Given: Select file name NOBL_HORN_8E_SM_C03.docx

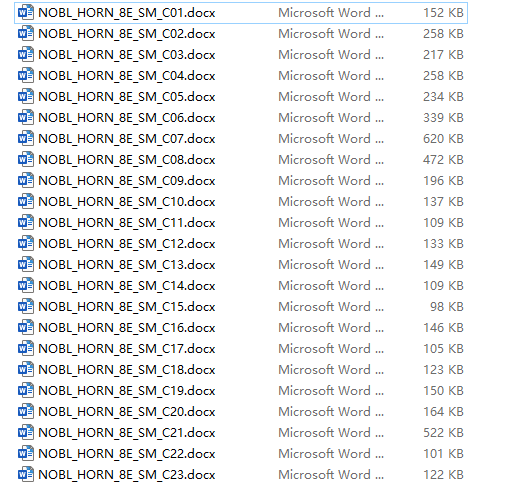Looking at the screenshot, I should pos(127,55).
